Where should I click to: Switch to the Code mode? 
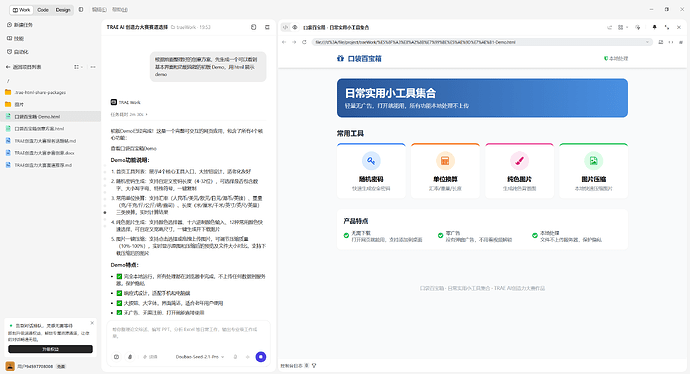(43, 10)
